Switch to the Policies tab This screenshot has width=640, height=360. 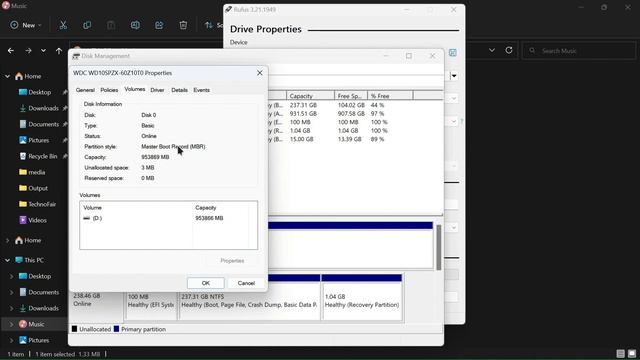coord(109,90)
